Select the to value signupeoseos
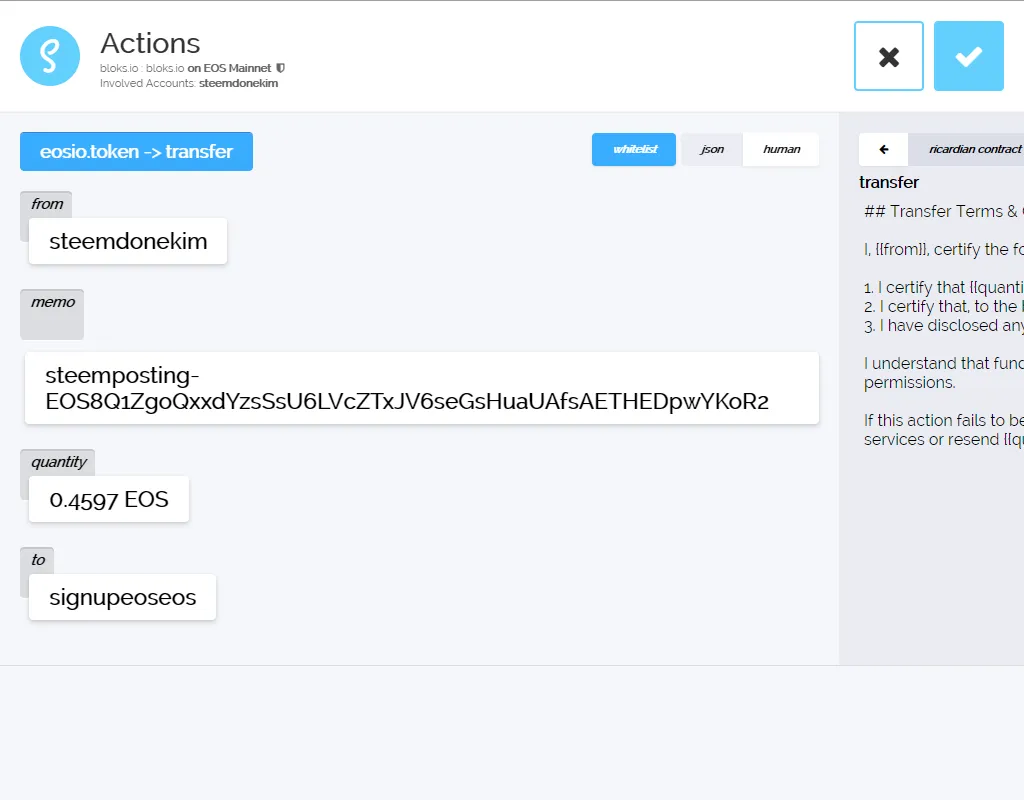 pyautogui.click(x=123, y=597)
